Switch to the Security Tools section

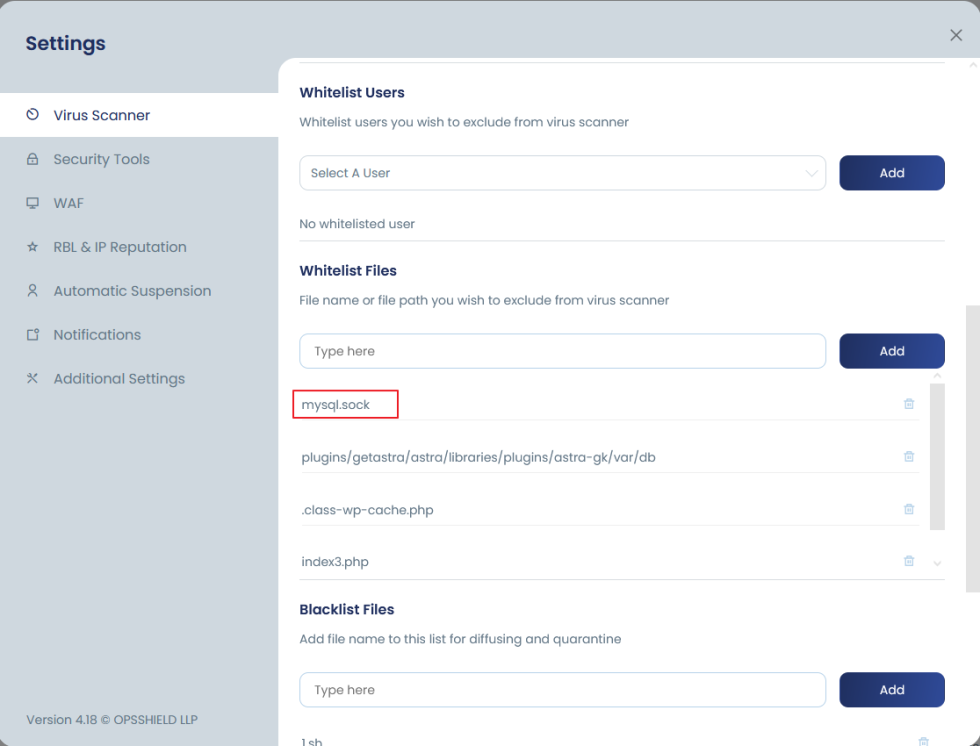point(102,158)
